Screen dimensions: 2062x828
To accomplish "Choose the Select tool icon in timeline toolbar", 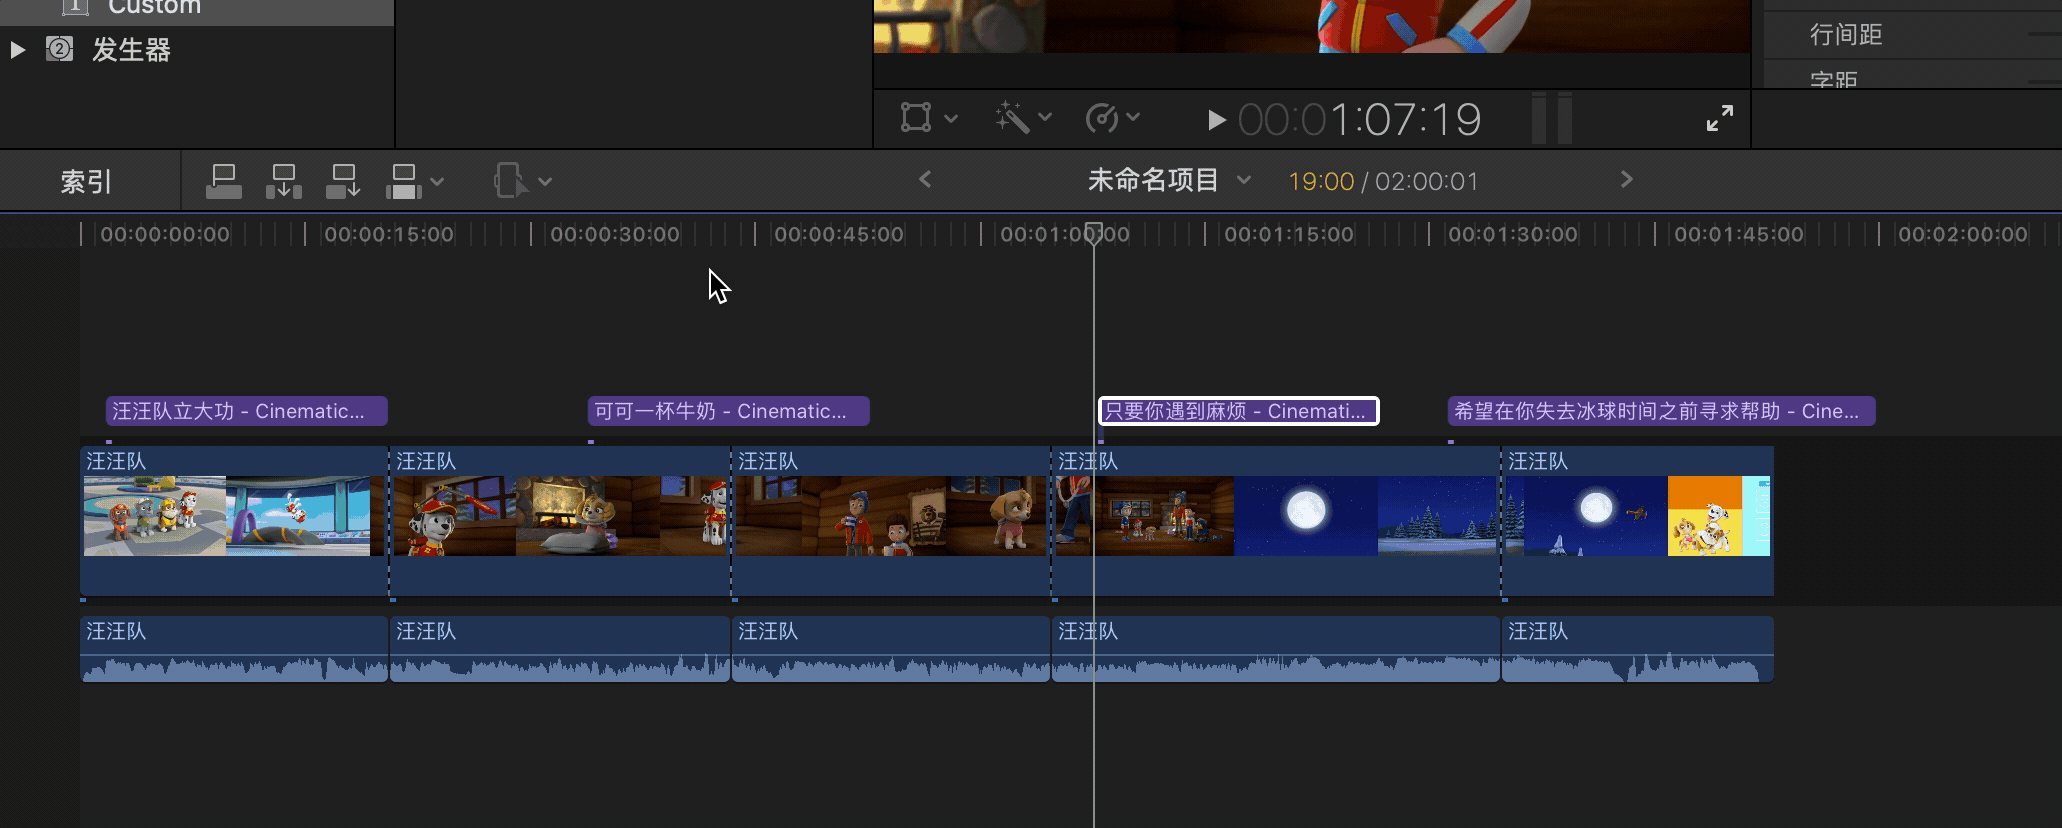I will [x=511, y=181].
